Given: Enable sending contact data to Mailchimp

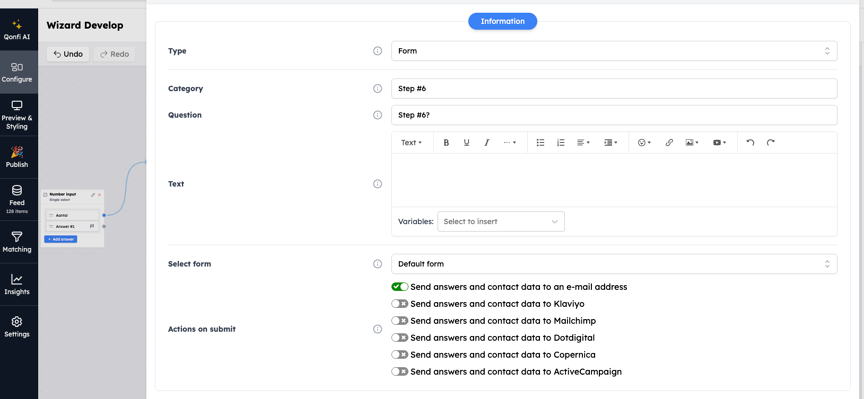Looking at the screenshot, I should coord(399,321).
